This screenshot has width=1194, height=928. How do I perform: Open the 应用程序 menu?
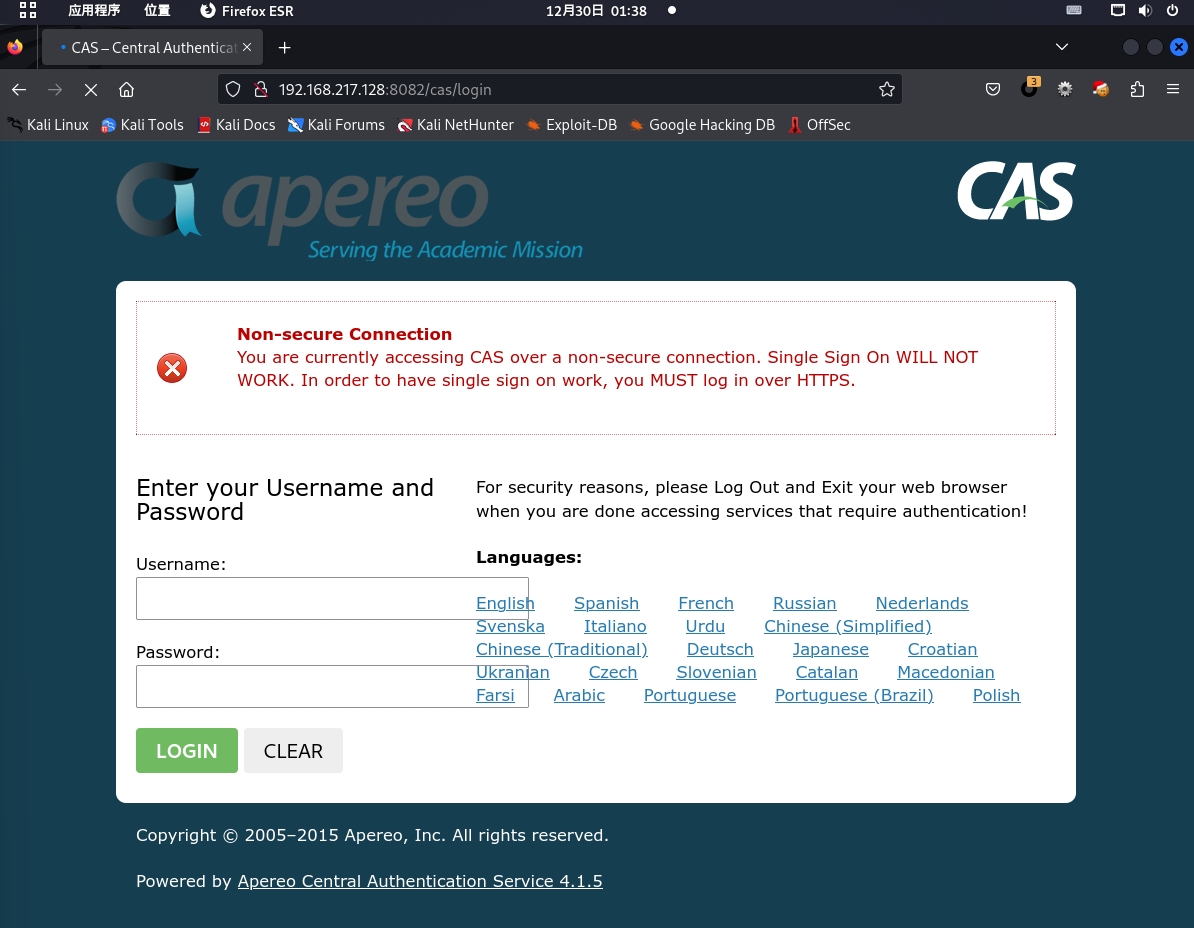[94, 11]
